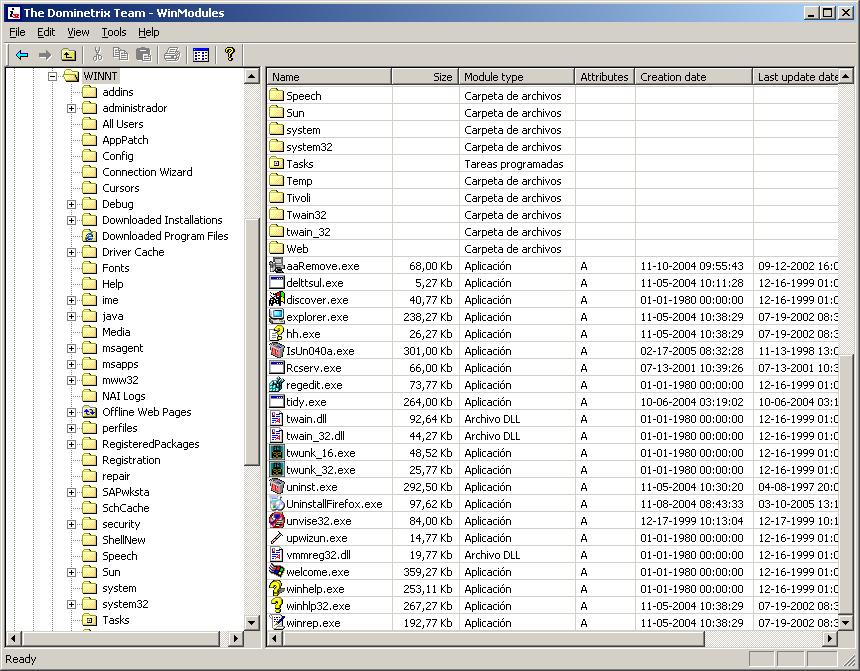Open the File menu

[18, 32]
